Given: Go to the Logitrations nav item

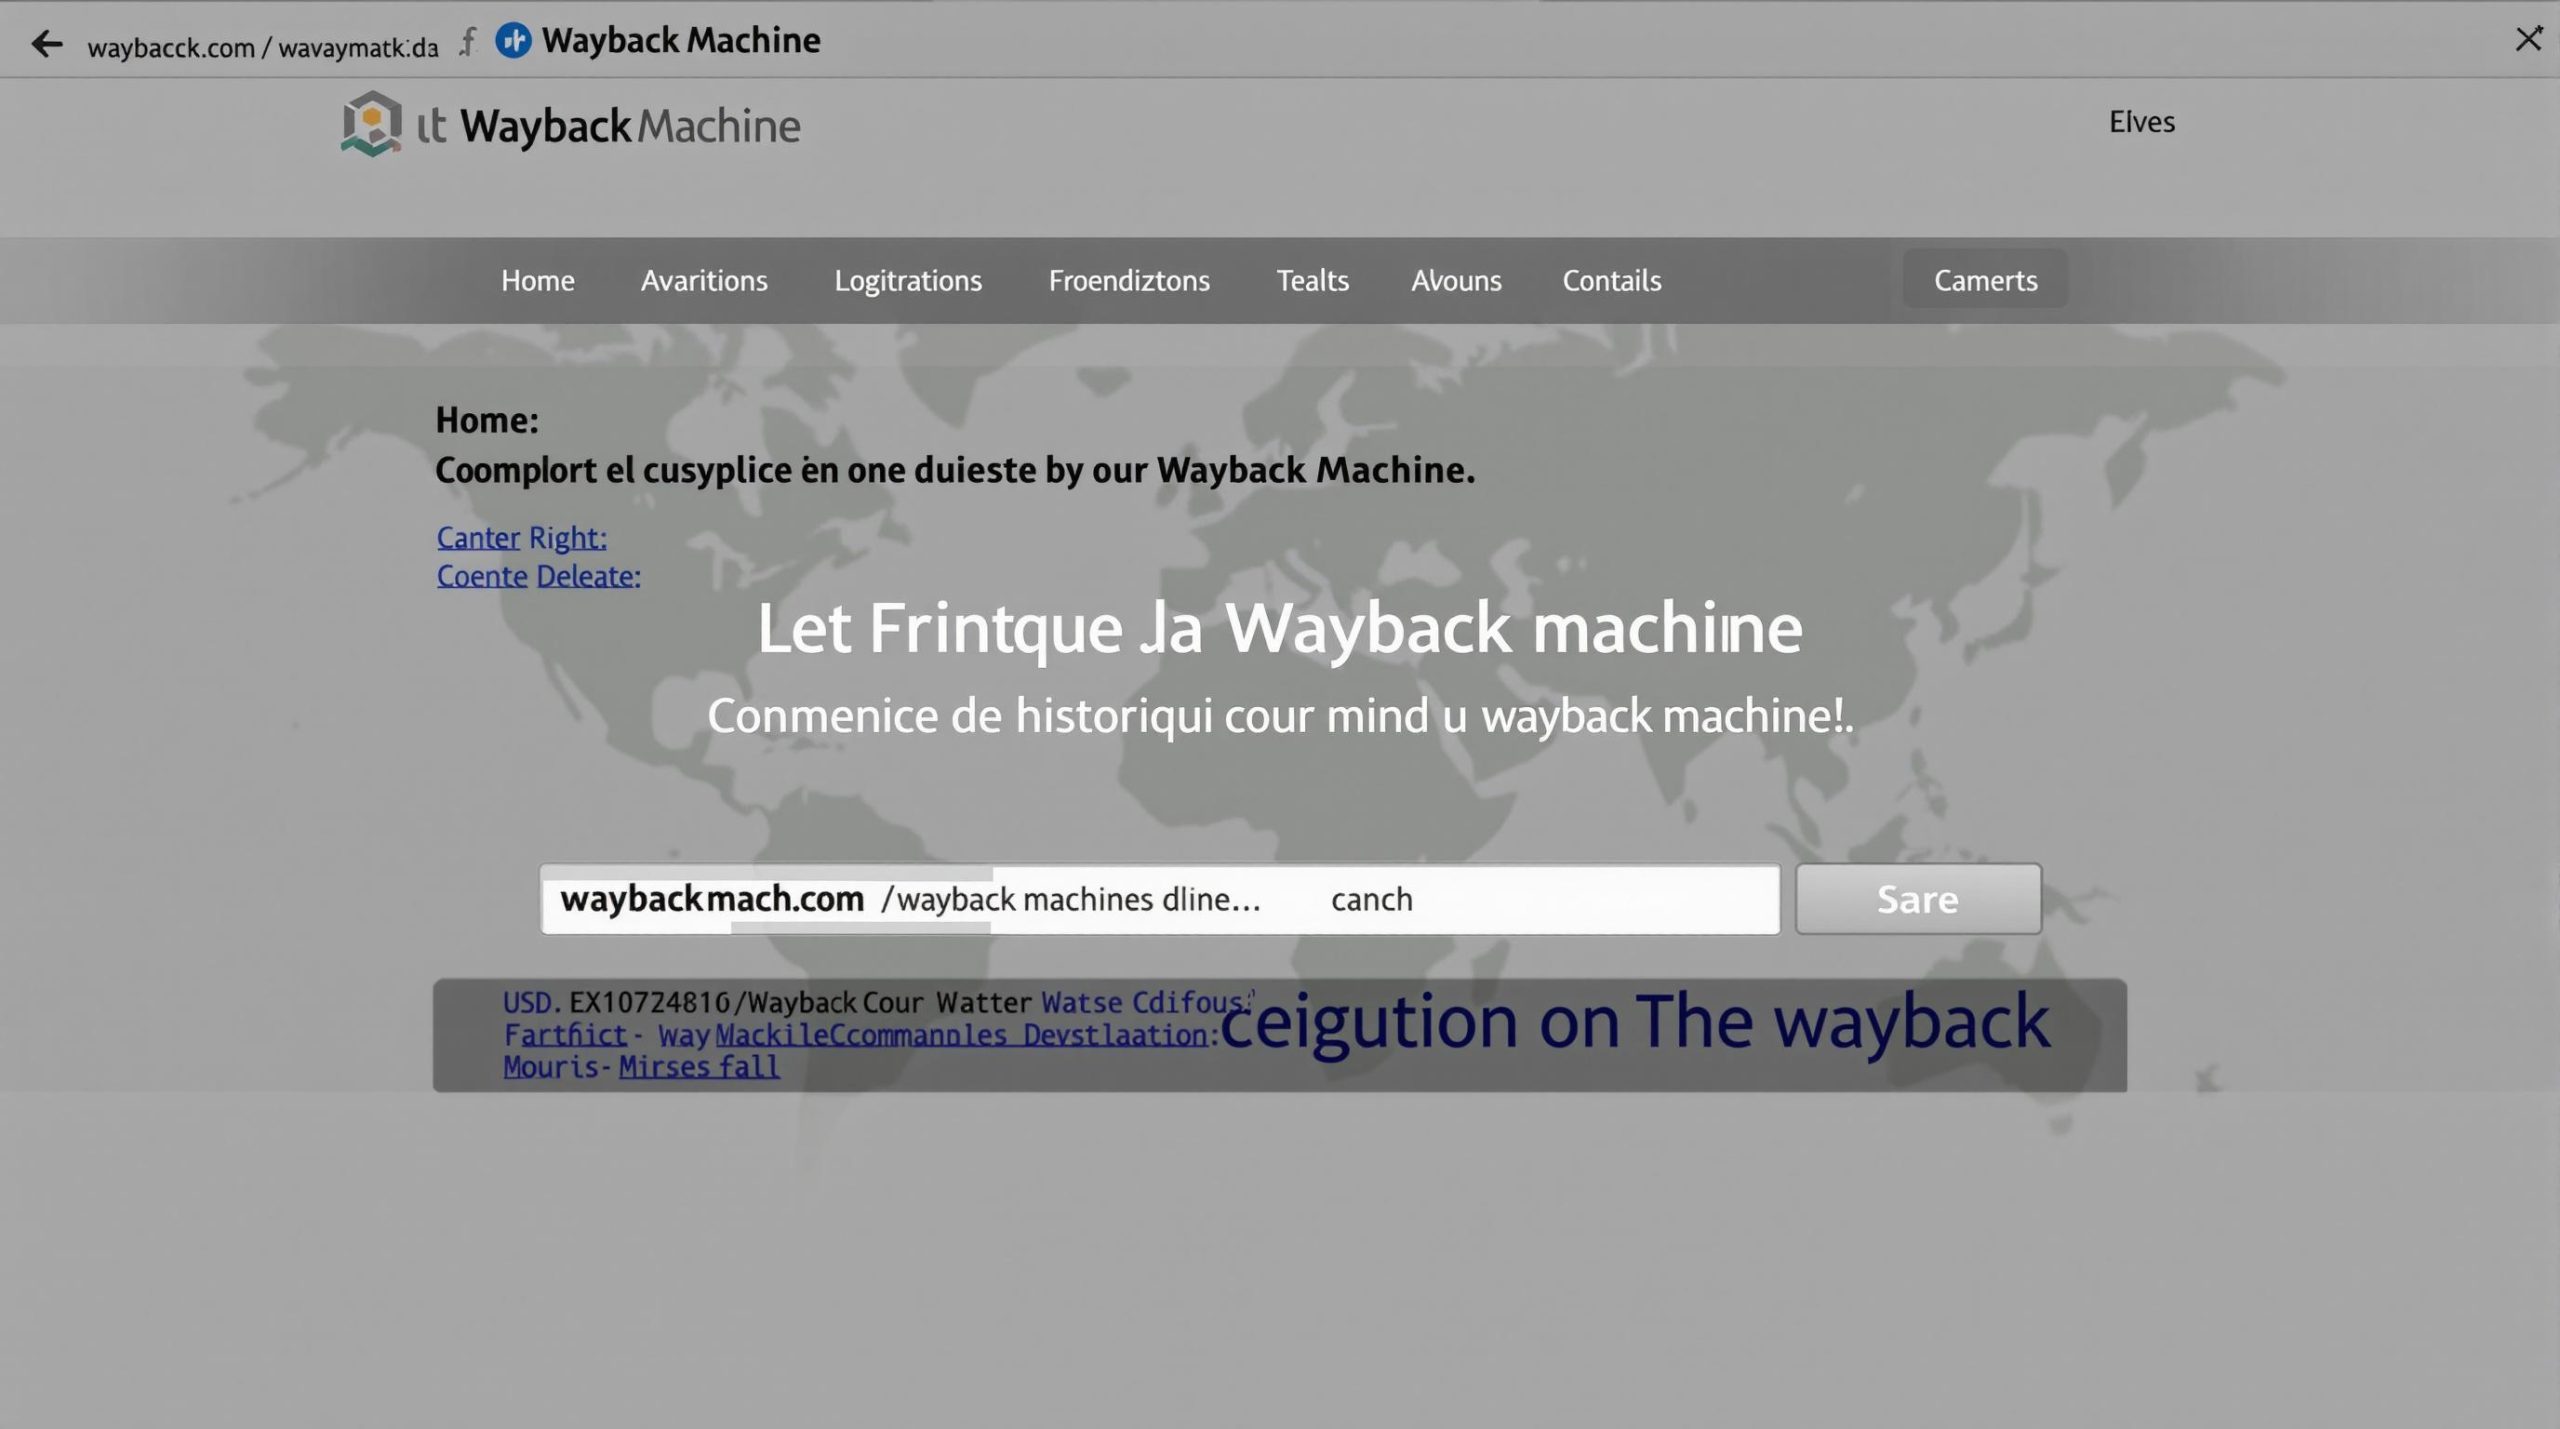Looking at the screenshot, I should point(908,281).
